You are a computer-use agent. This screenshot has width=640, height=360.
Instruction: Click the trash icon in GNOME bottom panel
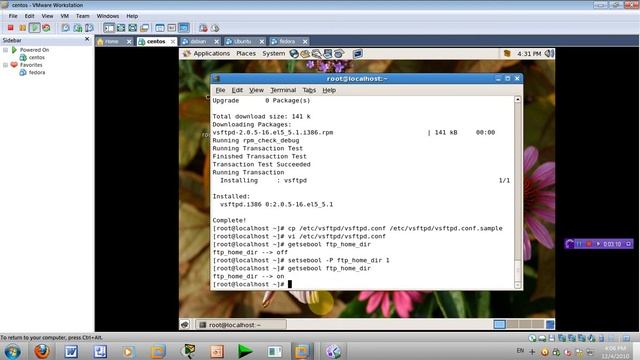pyautogui.click(x=550, y=324)
